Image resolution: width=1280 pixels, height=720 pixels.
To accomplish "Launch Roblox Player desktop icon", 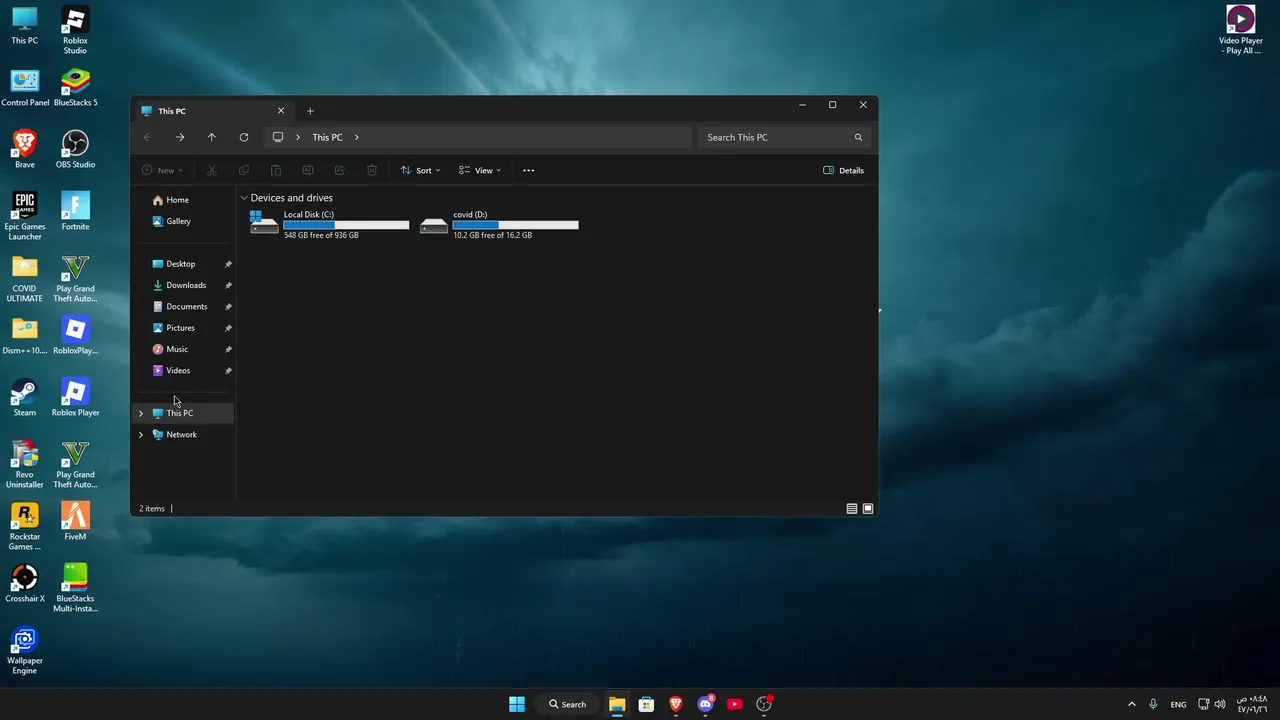I will [75, 398].
